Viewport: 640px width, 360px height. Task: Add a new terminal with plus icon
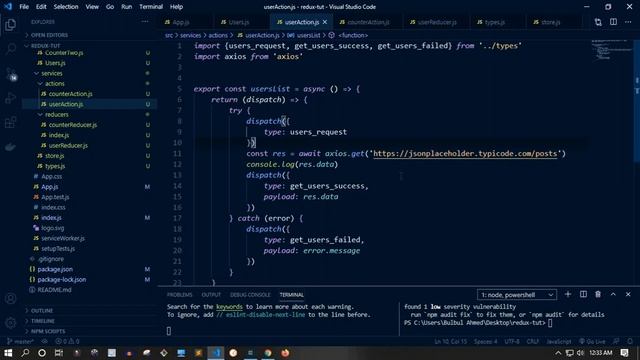tap(568, 294)
